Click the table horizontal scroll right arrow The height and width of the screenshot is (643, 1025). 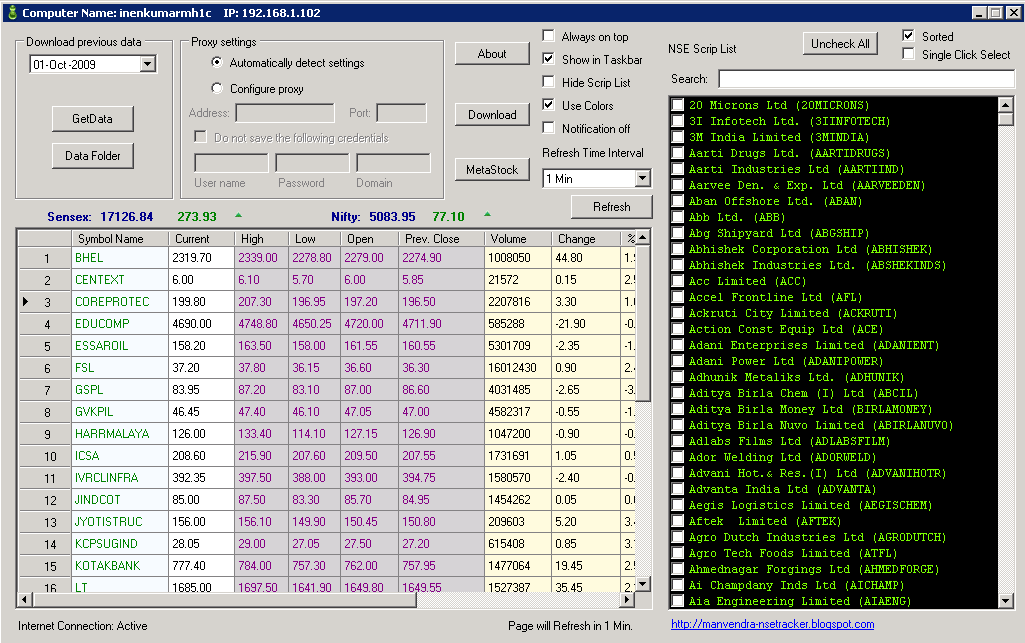[x=628, y=599]
